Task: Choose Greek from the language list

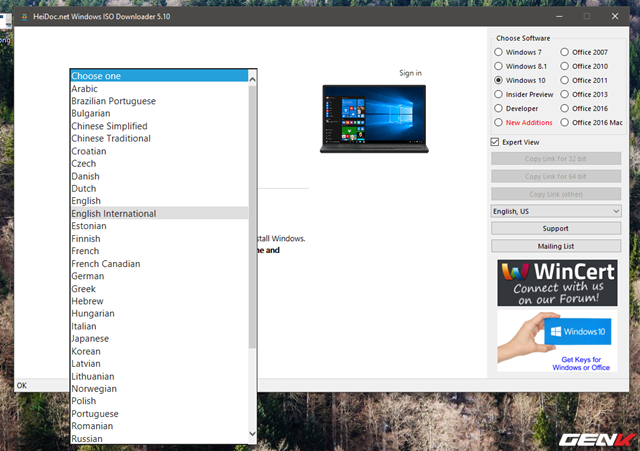Action: tap(159, 289)
